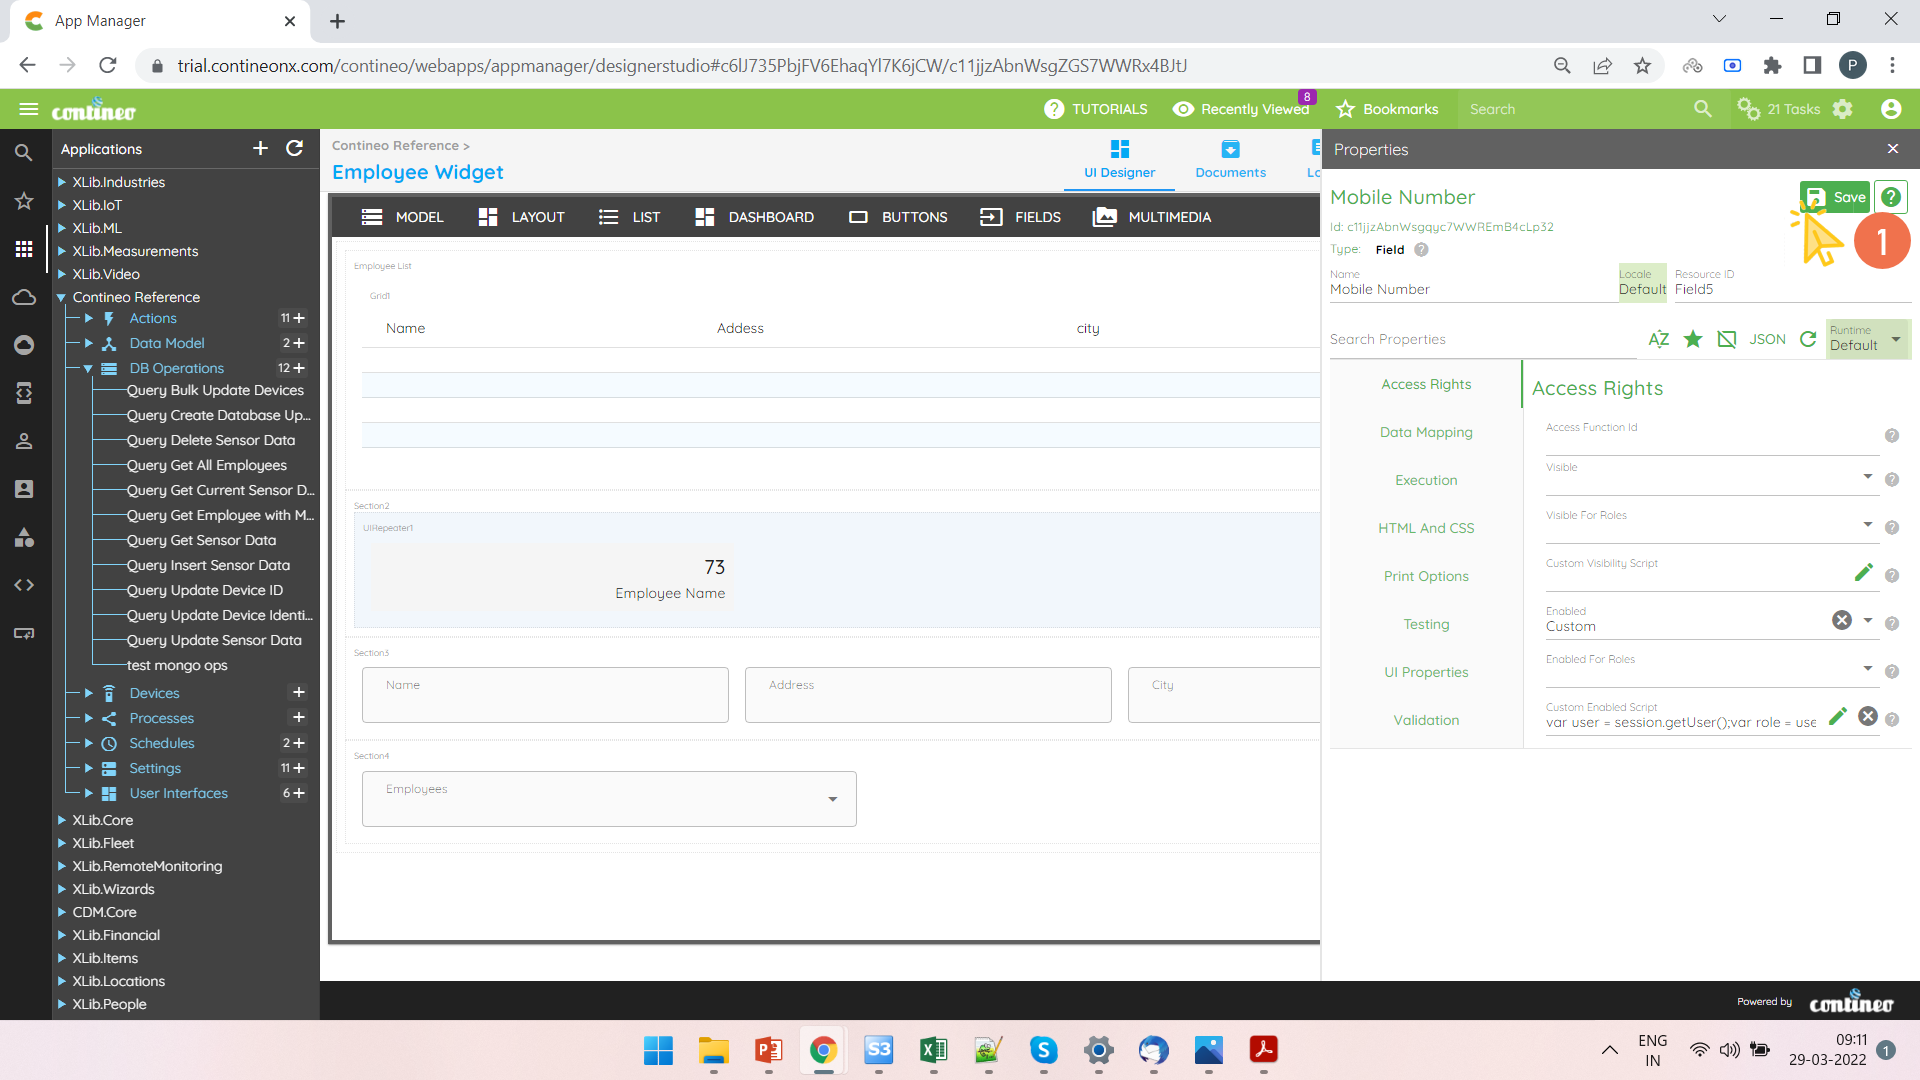
Task: Open Bookmarks from the top bar
Action: pos(1387,109)
